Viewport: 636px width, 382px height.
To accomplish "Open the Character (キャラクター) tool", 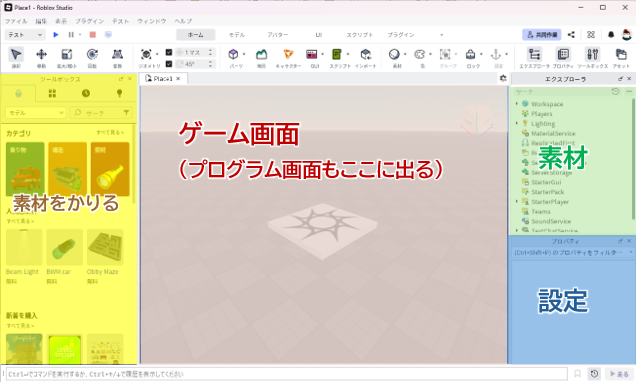I will pyautogui.click(x=288, y=54).
